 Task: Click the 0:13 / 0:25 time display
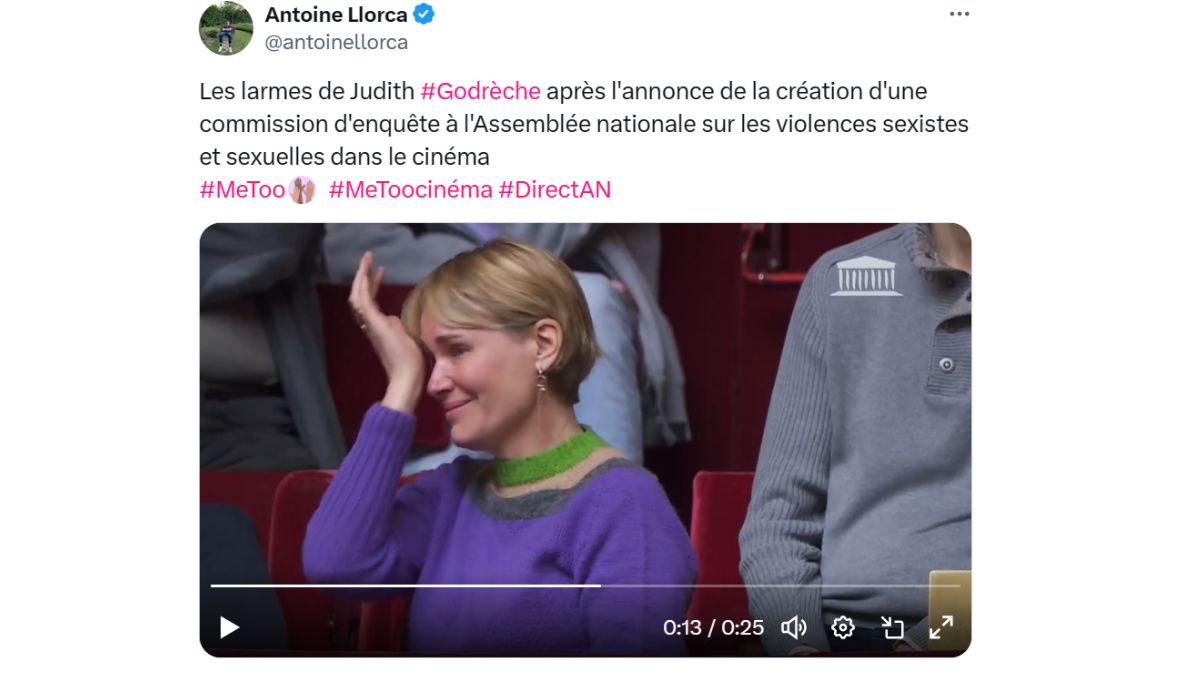click(x=713, y=628)
